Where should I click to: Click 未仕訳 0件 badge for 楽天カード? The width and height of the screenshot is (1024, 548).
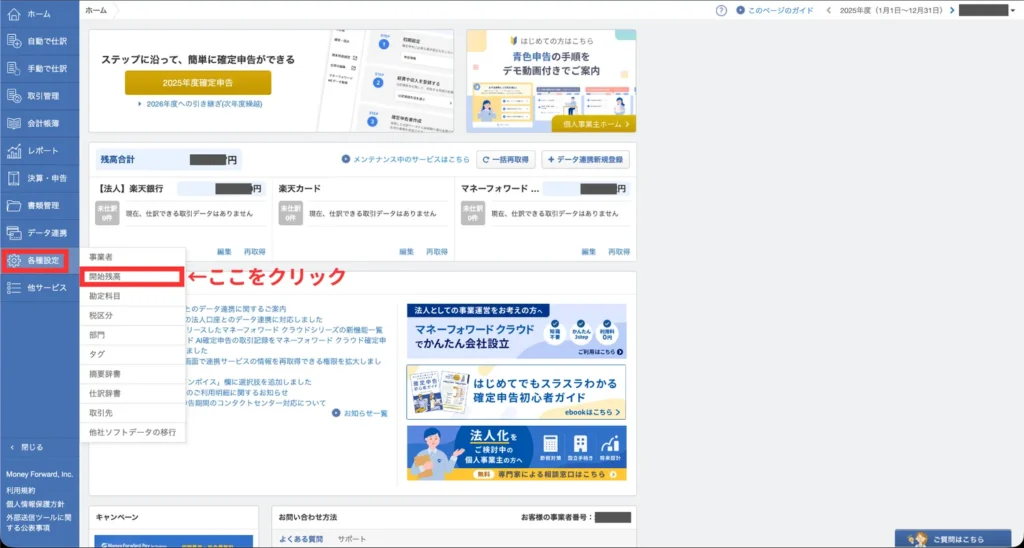point(291,214)
